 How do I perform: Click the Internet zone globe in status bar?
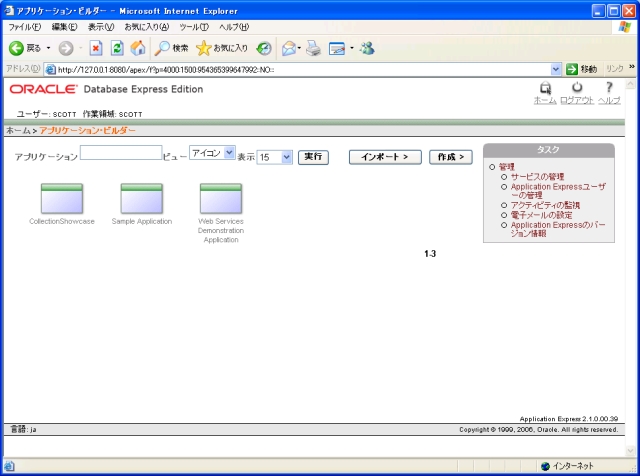(545, 466)
